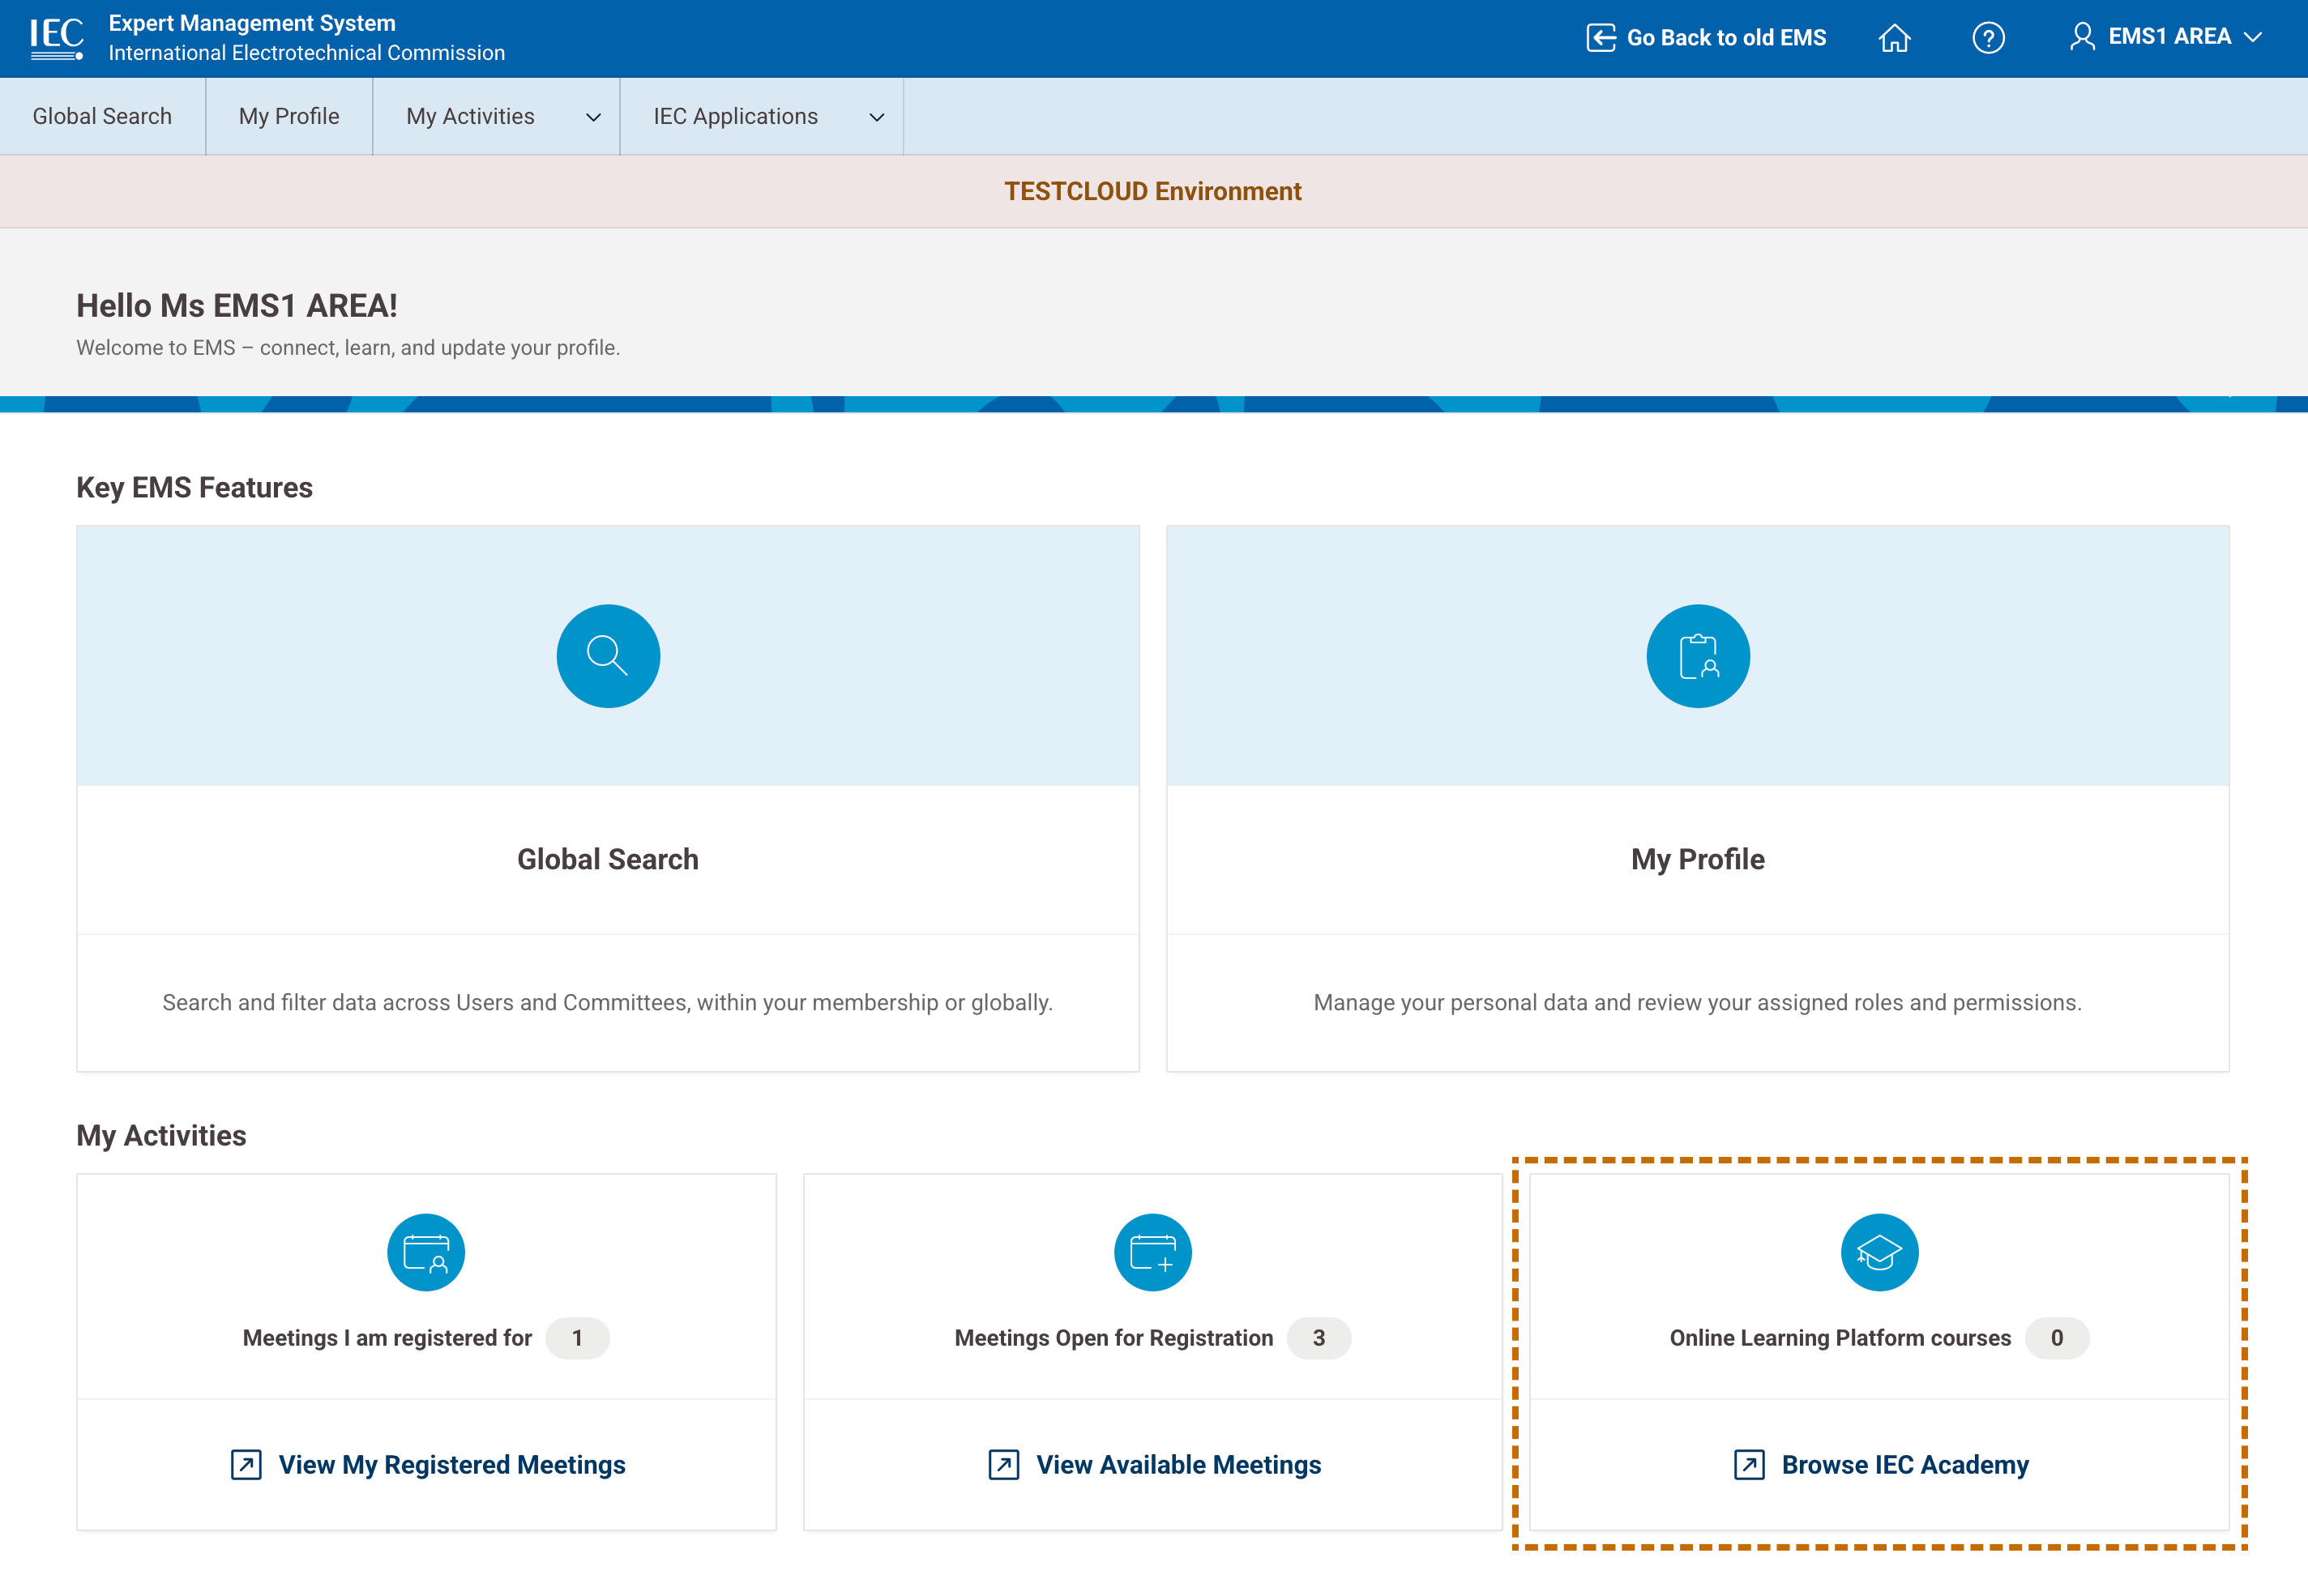The height and width of the screenshot is (1596, 2308).
Task: Open help question mark icon
Action: coord(1988,38)
